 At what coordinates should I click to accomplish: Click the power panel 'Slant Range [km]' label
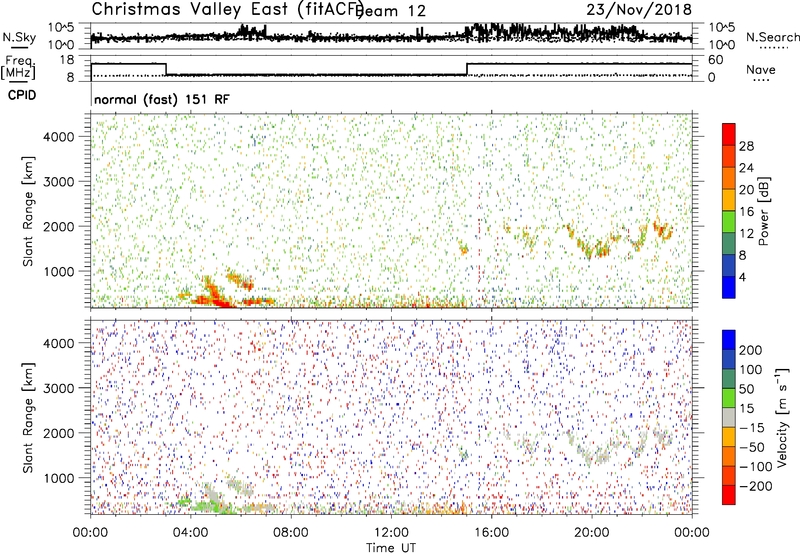tap(28, 211)
